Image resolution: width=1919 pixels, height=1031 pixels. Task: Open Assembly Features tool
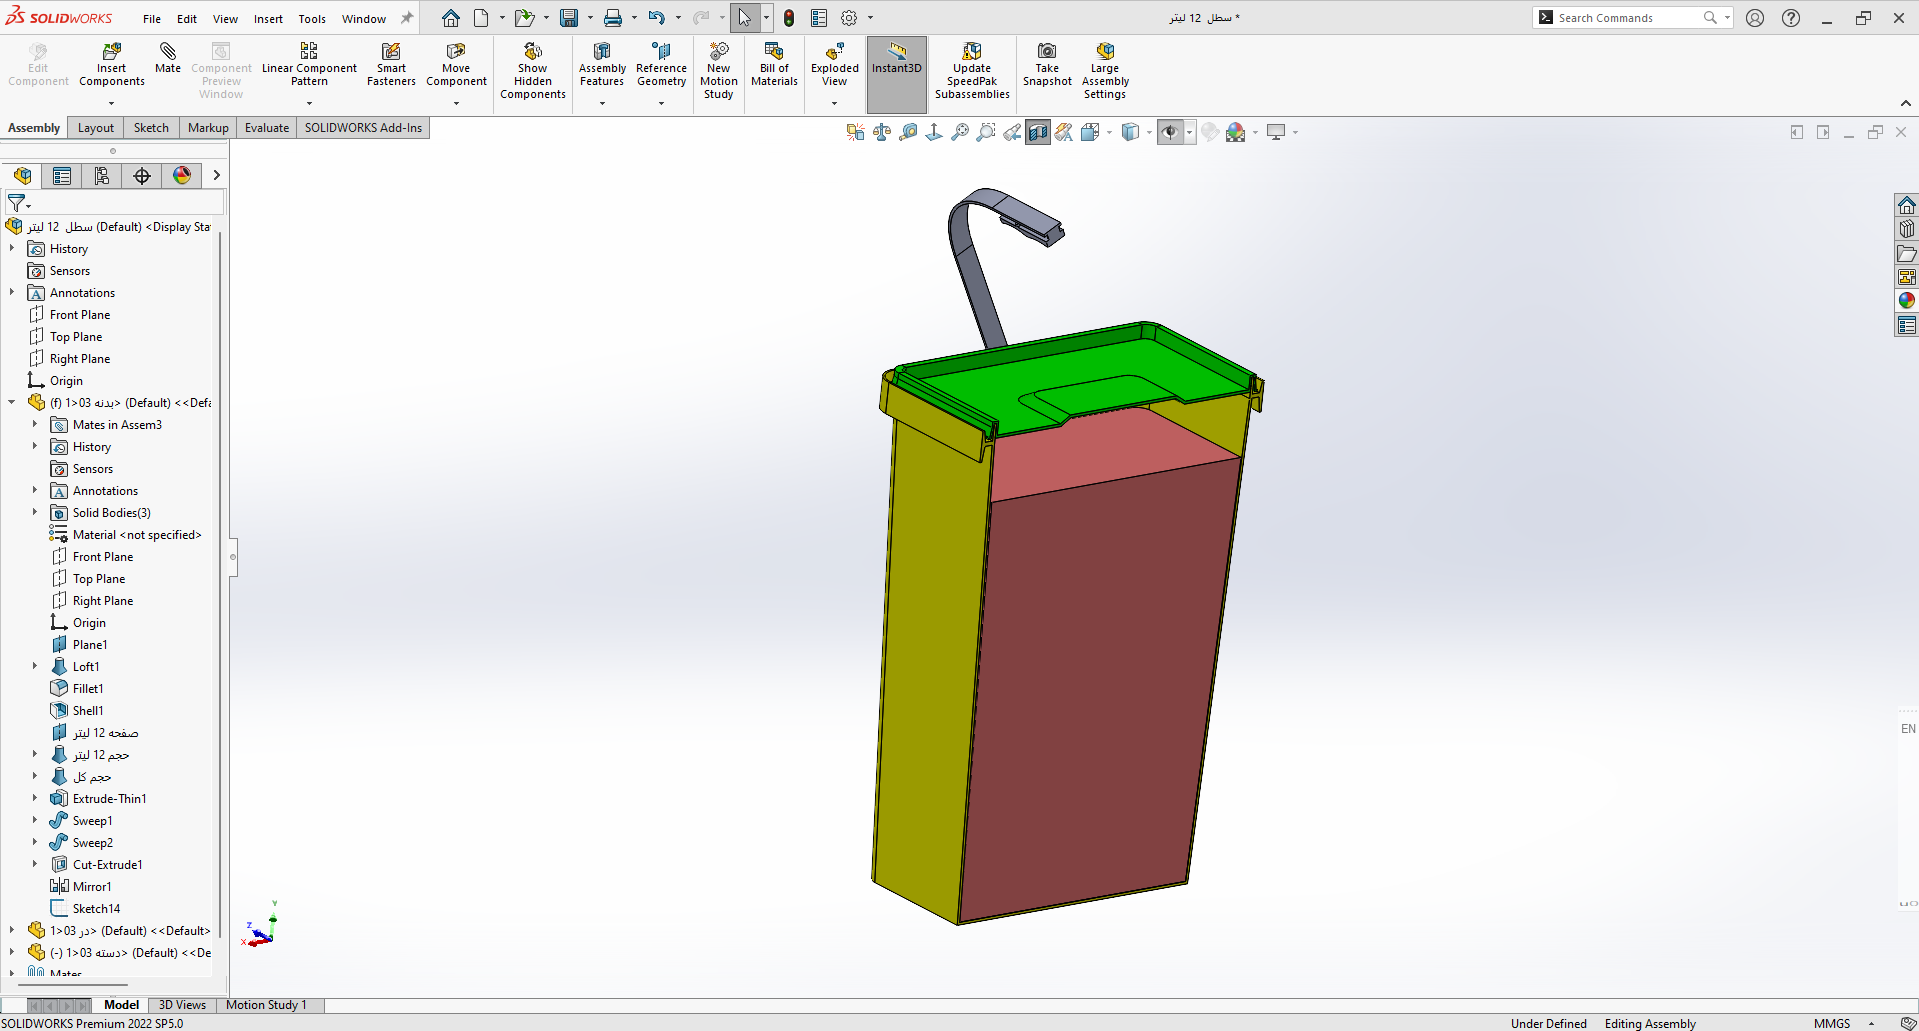point(602,65)
